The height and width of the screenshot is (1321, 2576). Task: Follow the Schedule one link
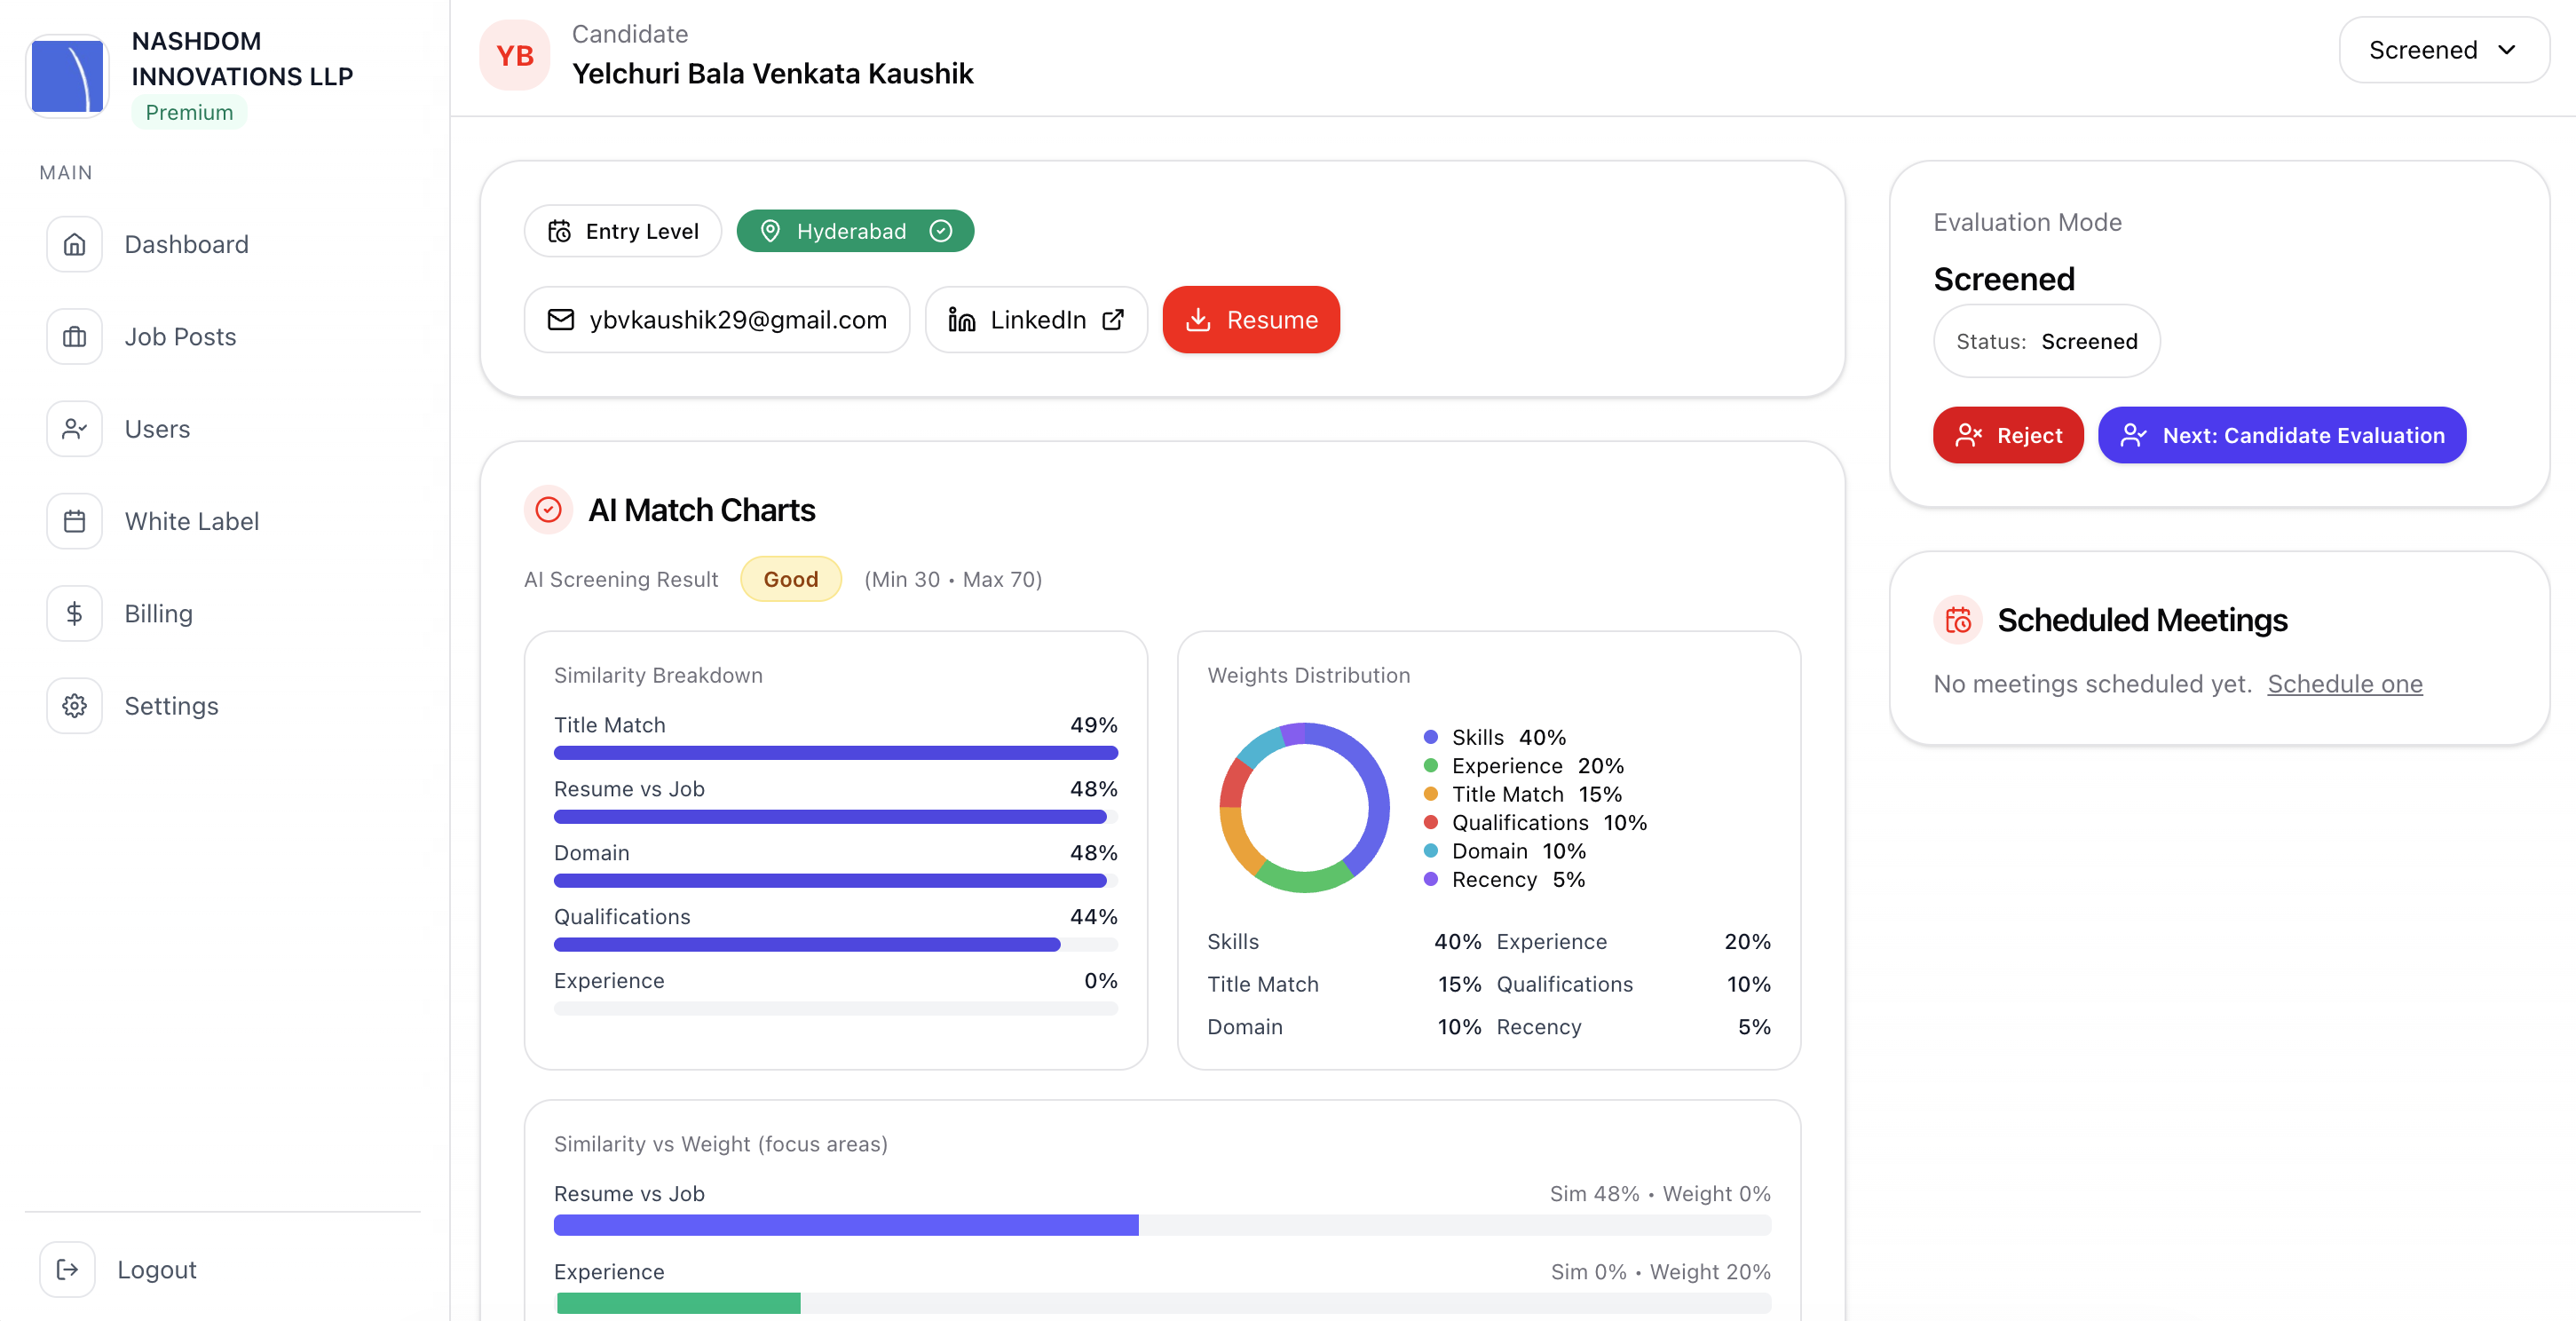[2344, 684]
